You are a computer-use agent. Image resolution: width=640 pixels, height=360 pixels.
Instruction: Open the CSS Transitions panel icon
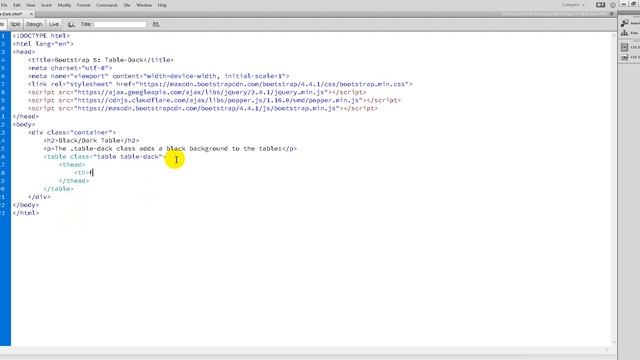pos(625,58)
